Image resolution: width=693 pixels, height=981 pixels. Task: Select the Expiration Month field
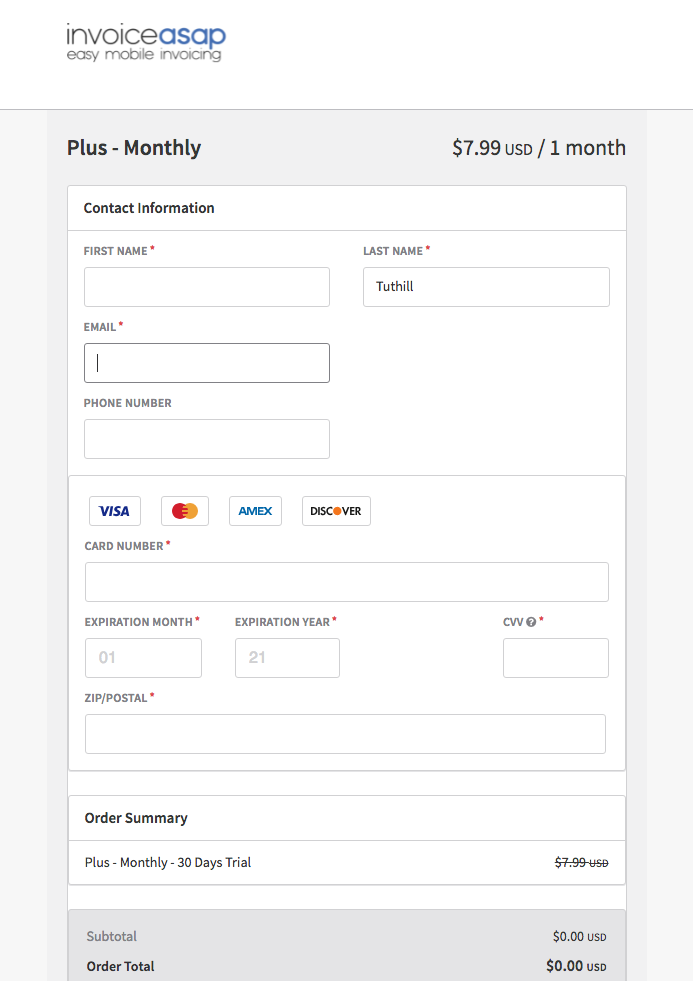tap(143, 658)
